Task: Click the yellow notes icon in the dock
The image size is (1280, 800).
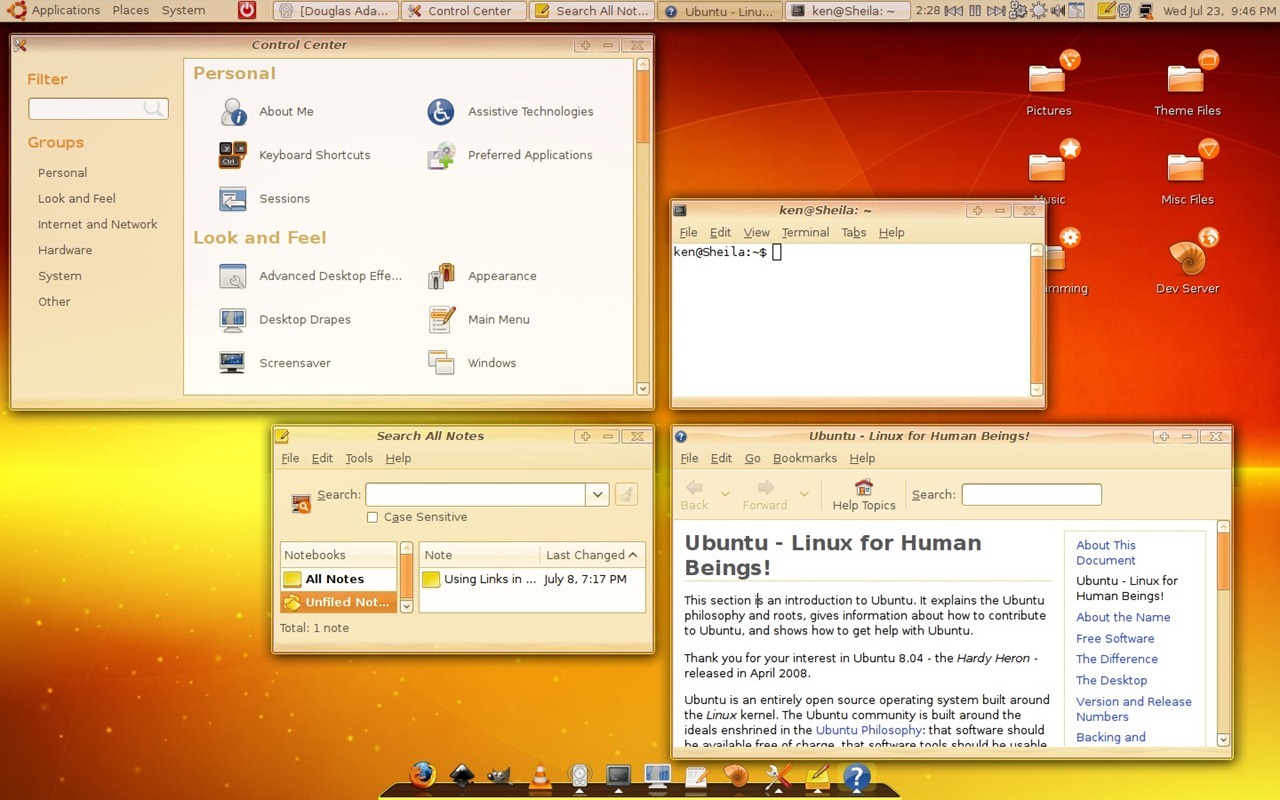Action: coord(817,776)
